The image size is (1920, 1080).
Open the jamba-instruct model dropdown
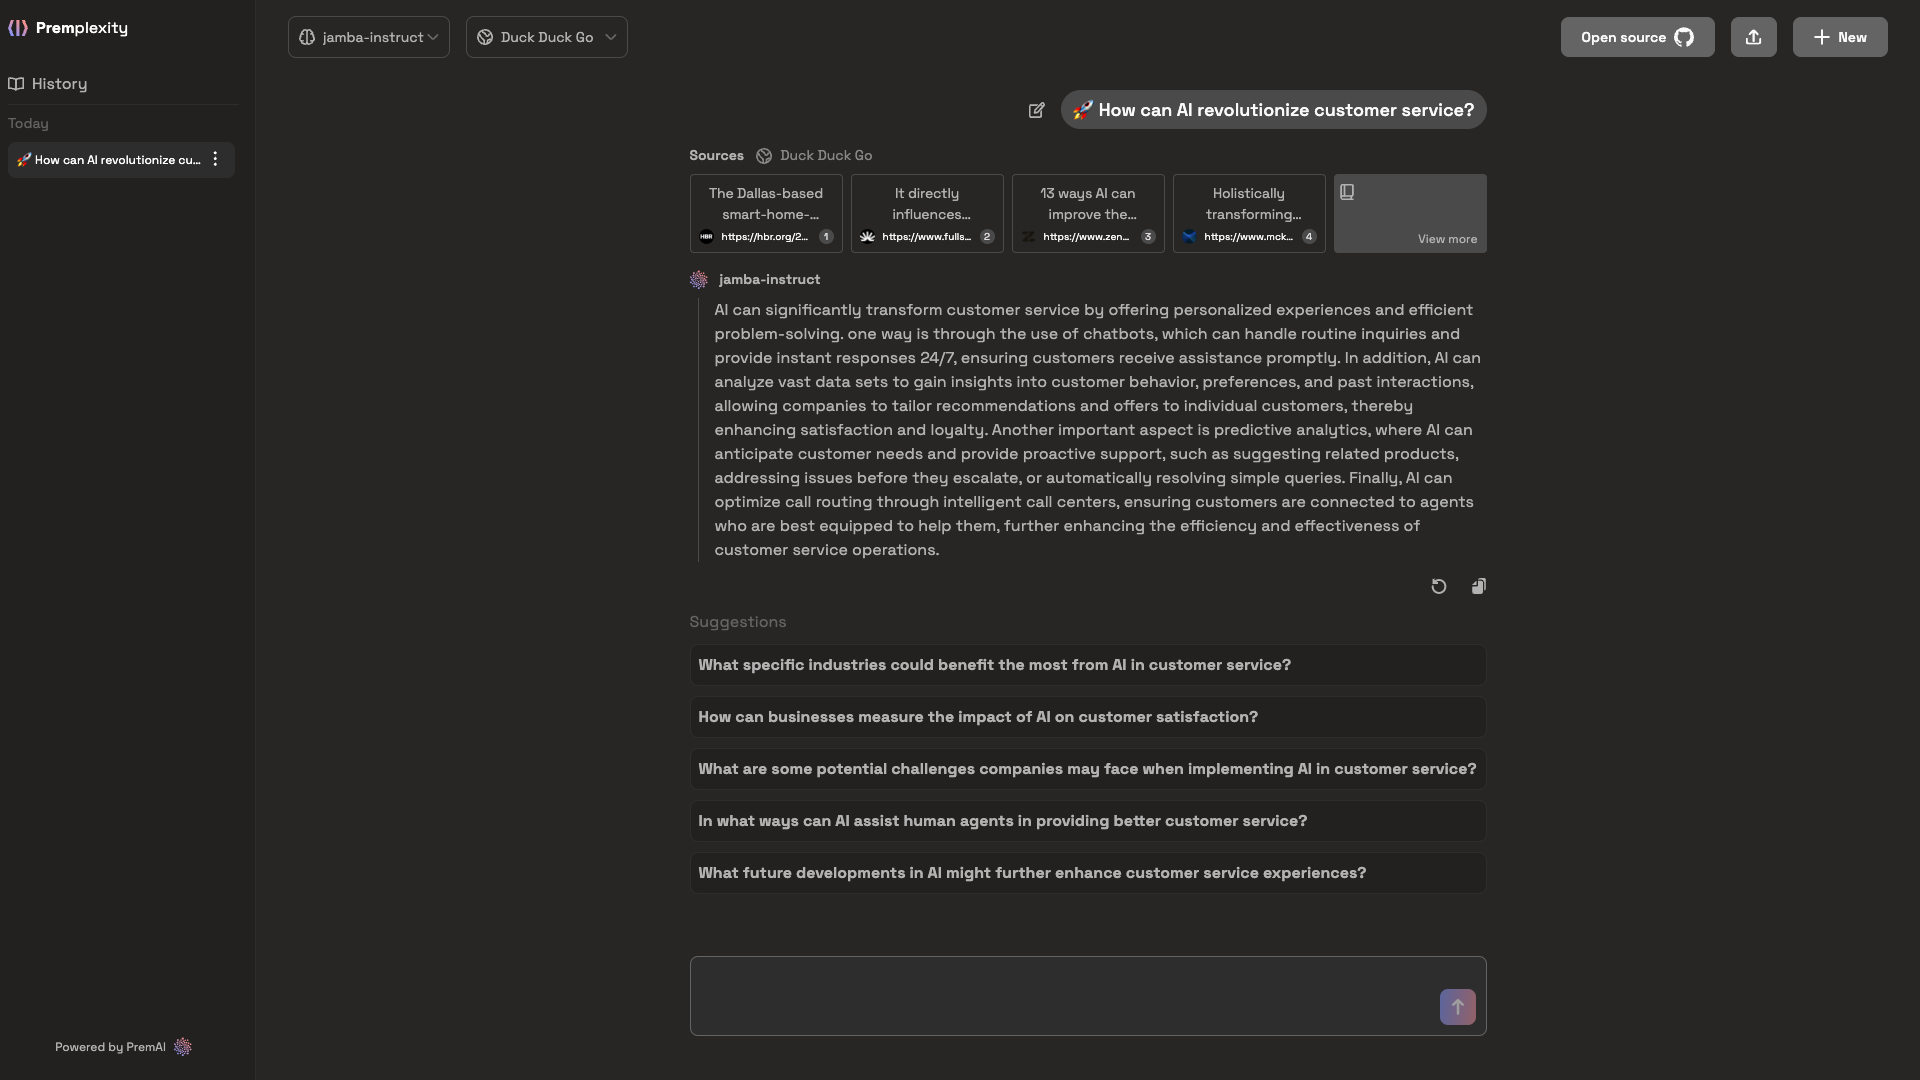click(x=367, y=37)
